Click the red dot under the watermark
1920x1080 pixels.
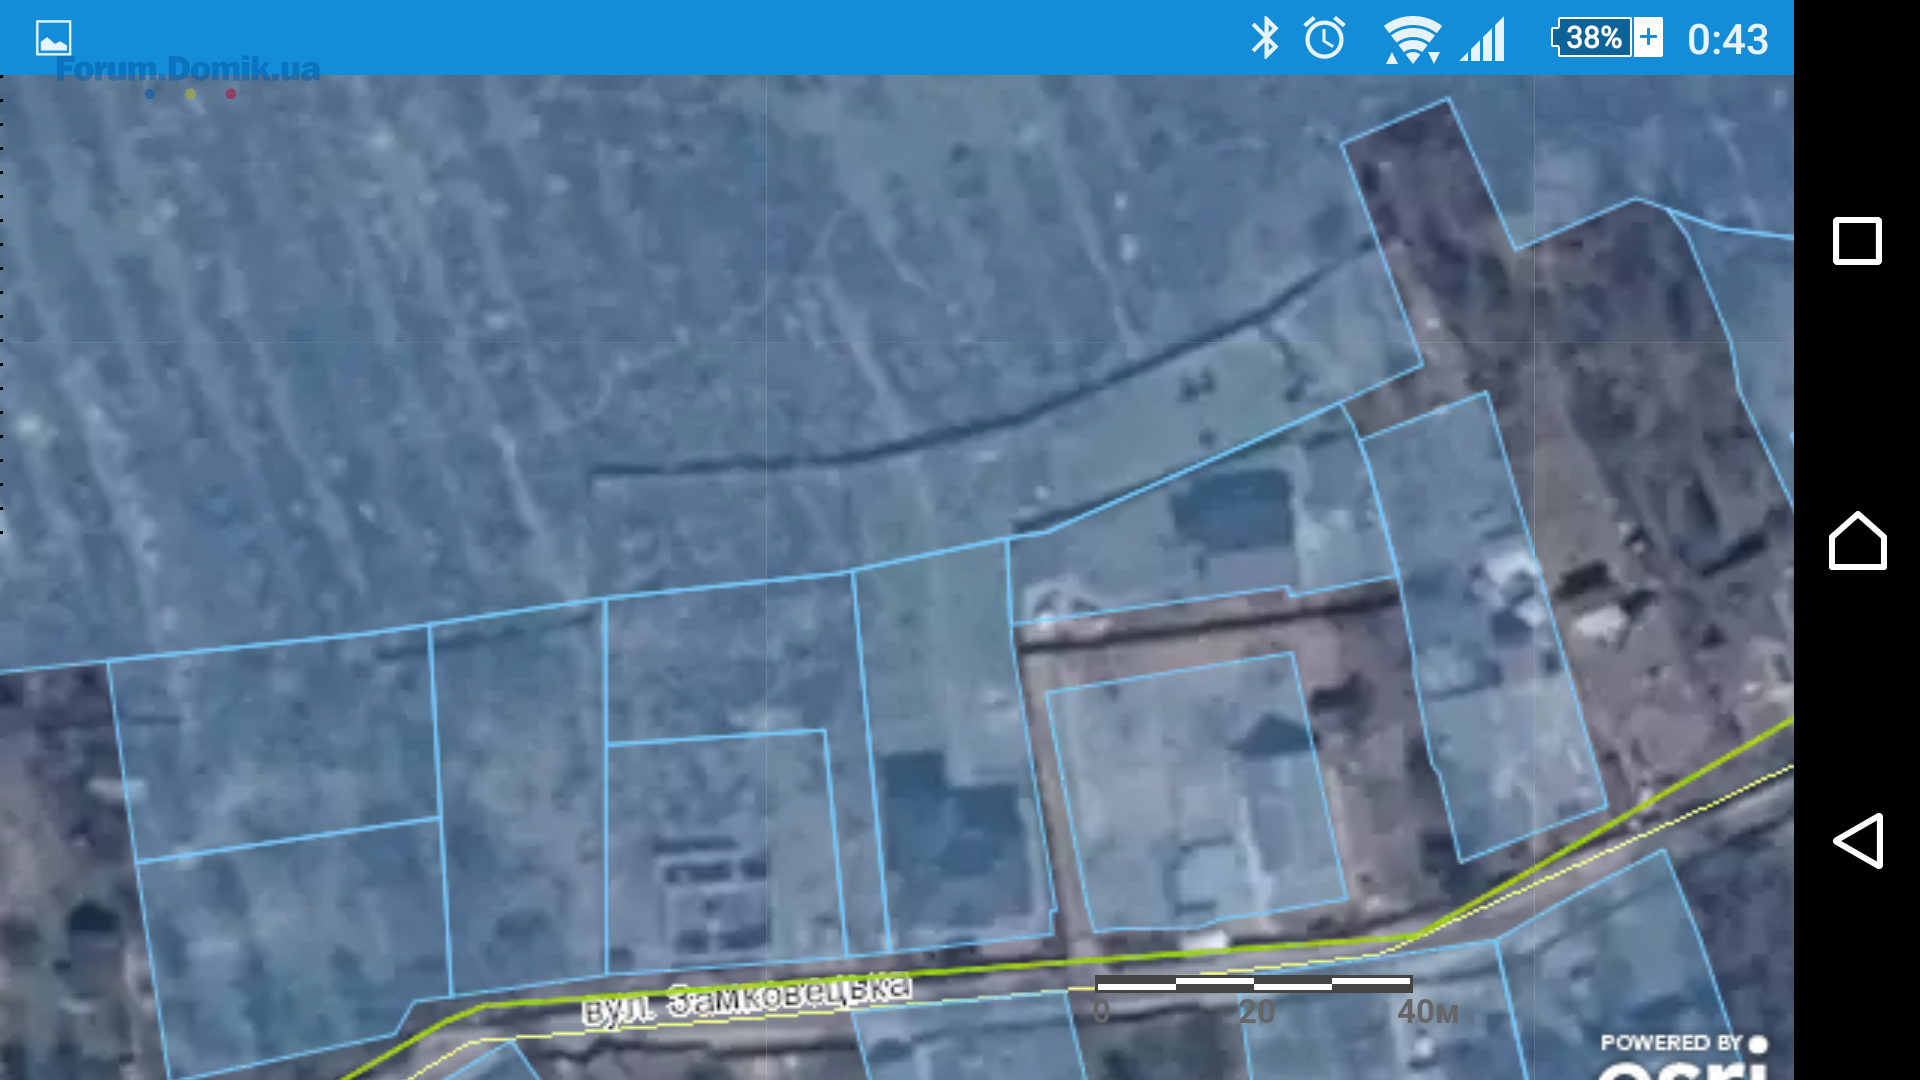231,94
